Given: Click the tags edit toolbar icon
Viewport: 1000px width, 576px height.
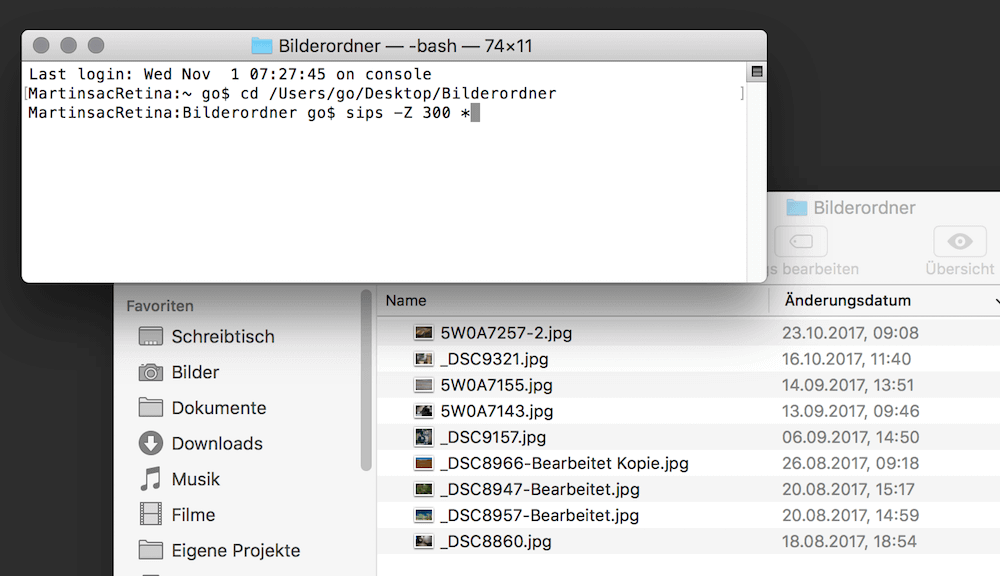Looking at the screenshot, I should coord(801,242).
